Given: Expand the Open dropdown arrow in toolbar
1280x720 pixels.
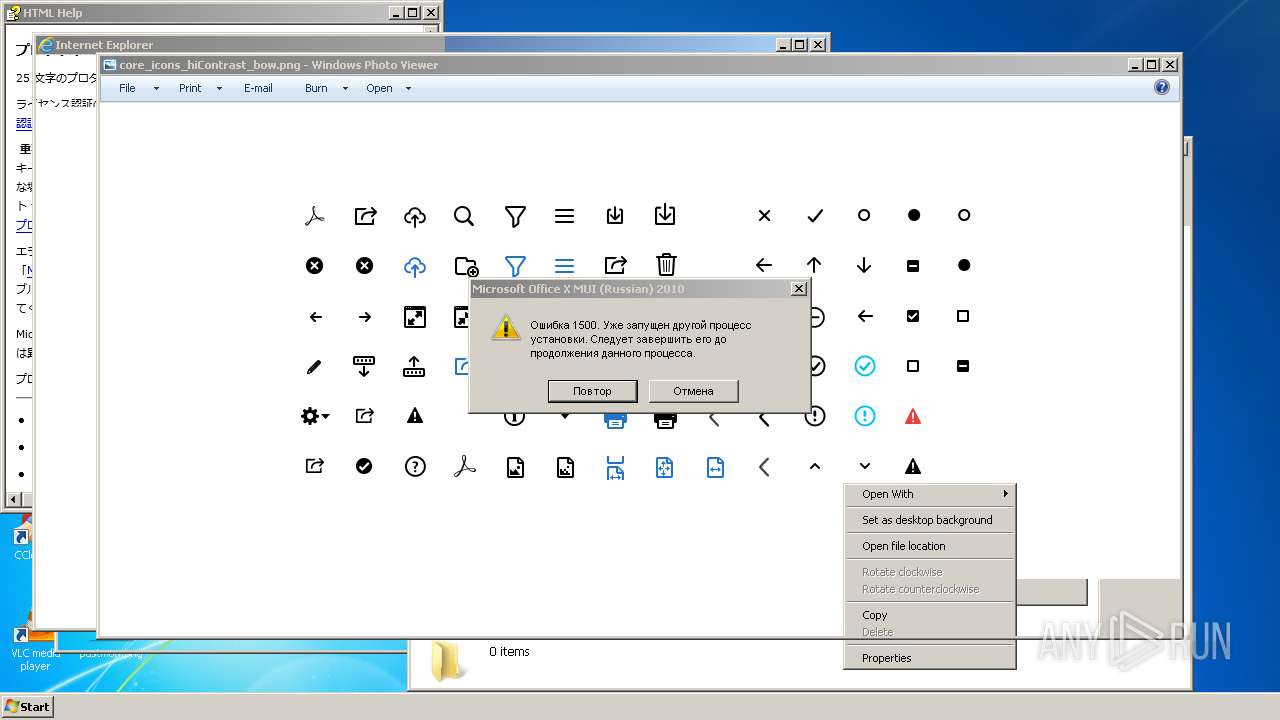Looking at the screenshot, I should (x=408, y=89).
